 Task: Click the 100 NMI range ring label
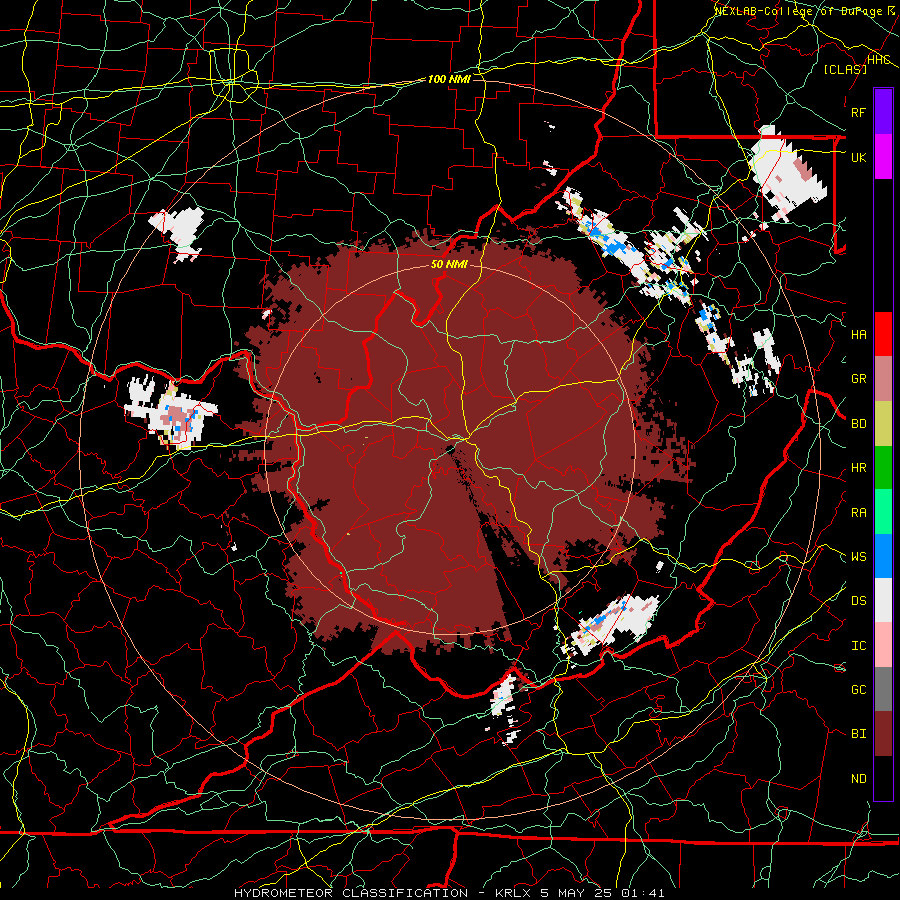449,79
